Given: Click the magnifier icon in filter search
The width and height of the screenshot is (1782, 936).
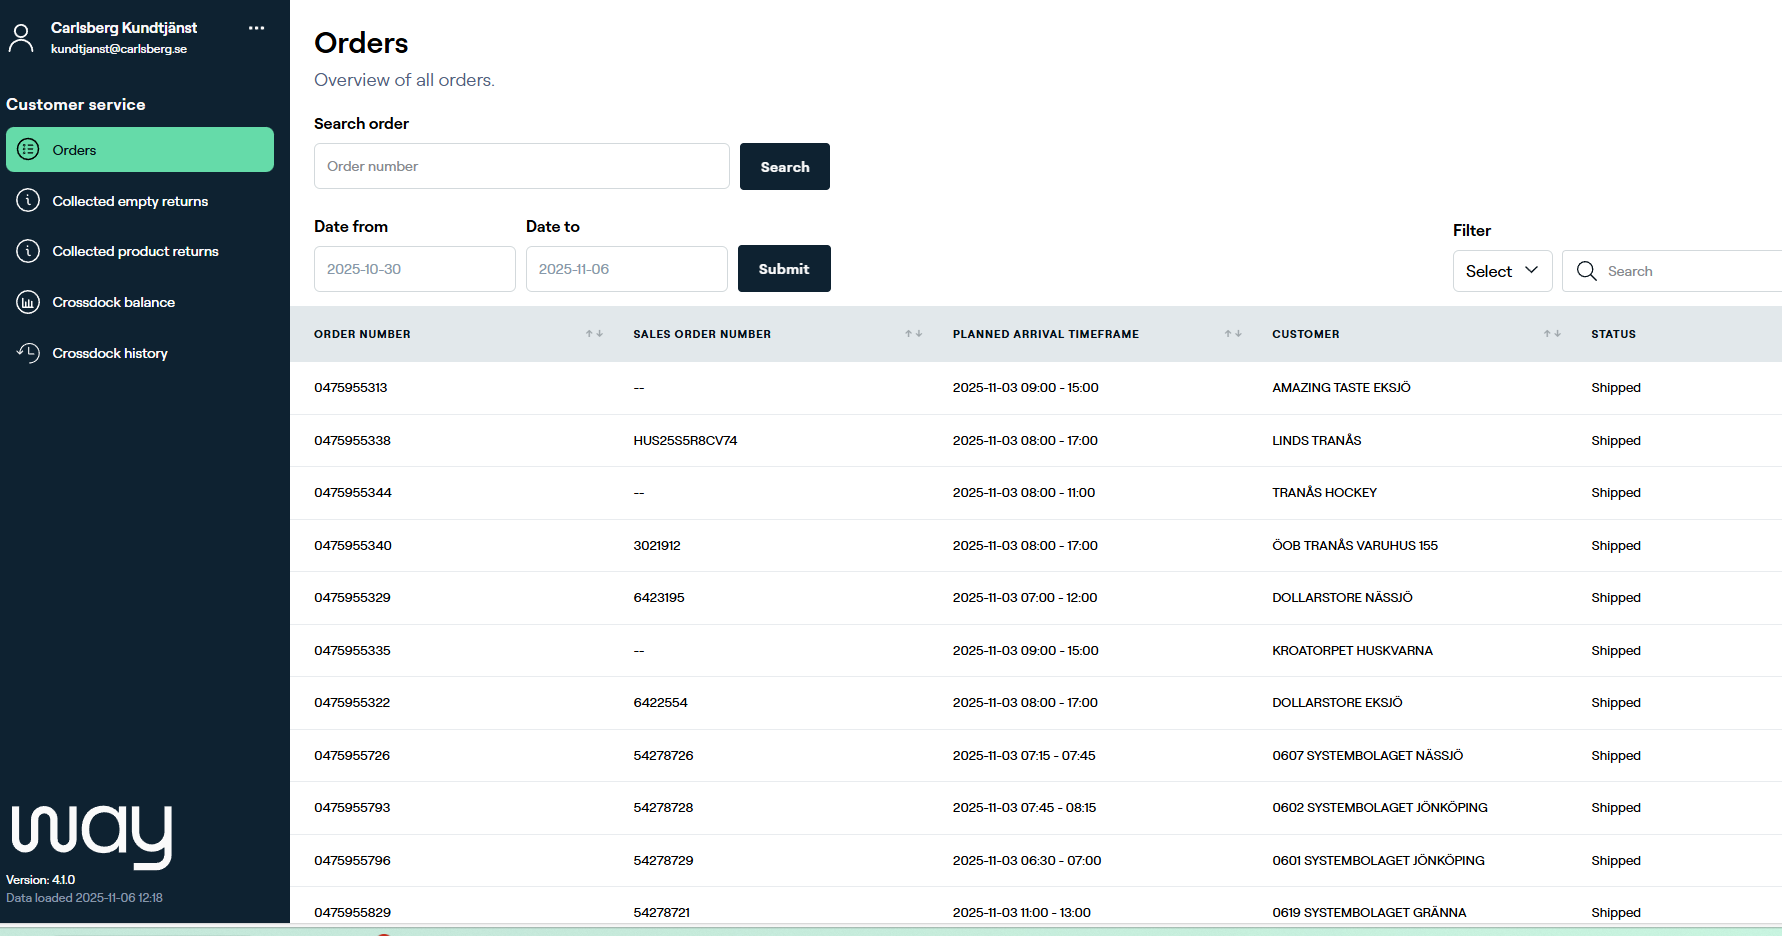Looking at the screenshot, I should pyautogui.click(x=1586, y=271).
